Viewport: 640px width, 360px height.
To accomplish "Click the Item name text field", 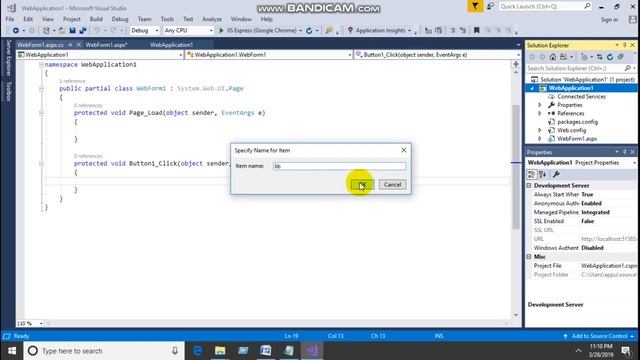I will pyautogui.click(x=339, y=166).
